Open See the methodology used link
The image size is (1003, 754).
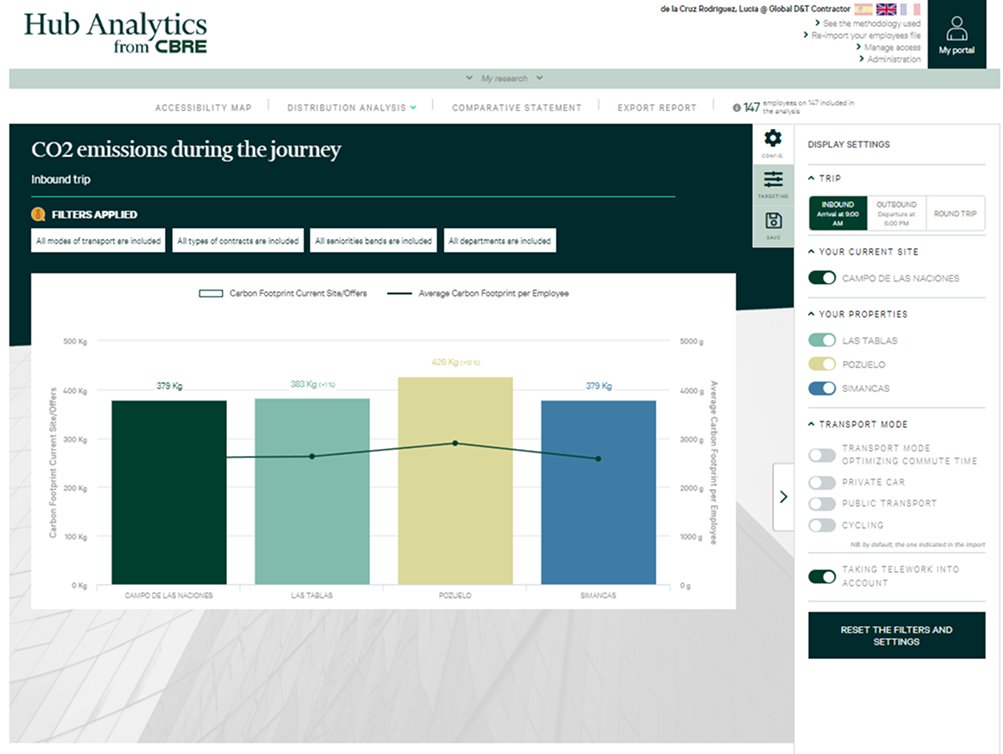pos(871,23)
